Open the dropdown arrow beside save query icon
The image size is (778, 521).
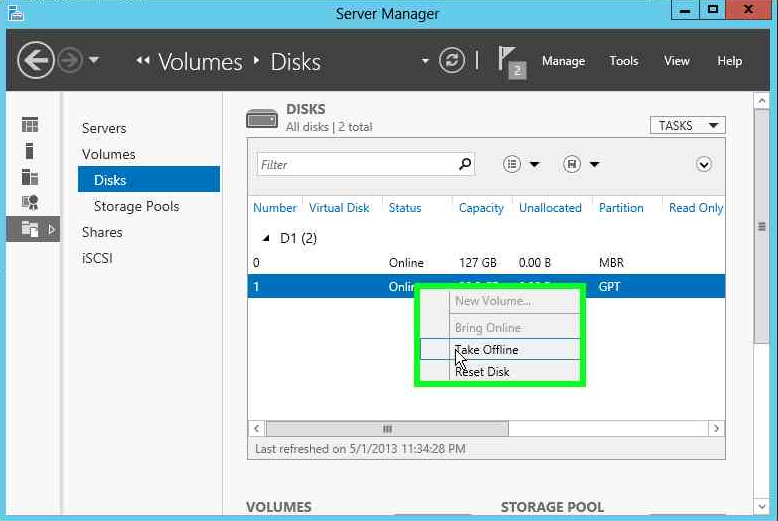594,164
